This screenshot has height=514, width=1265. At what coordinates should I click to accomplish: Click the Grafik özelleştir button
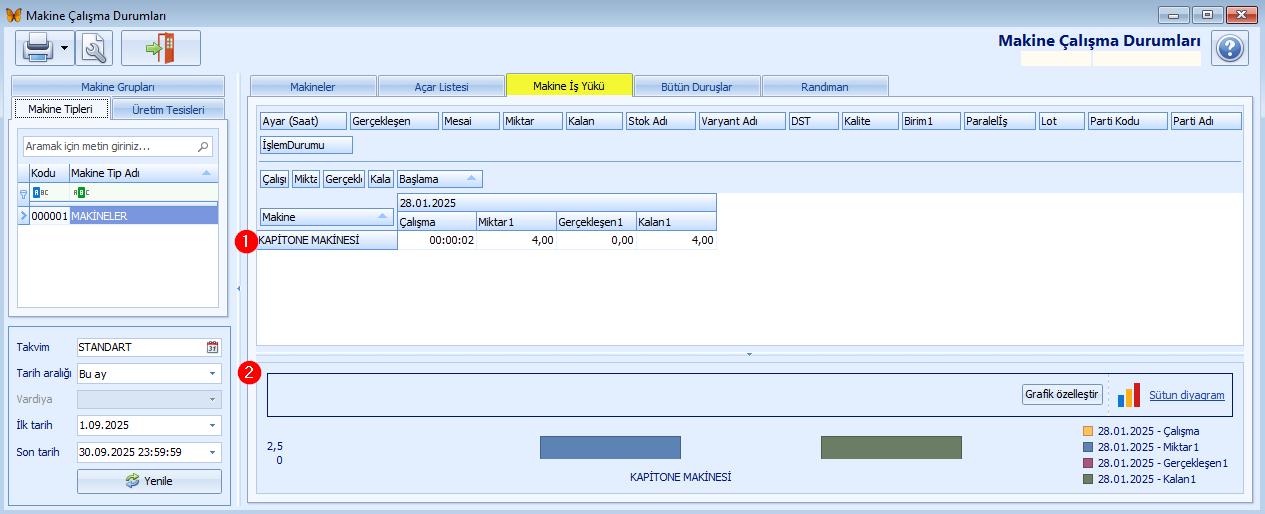(1061, 395)
